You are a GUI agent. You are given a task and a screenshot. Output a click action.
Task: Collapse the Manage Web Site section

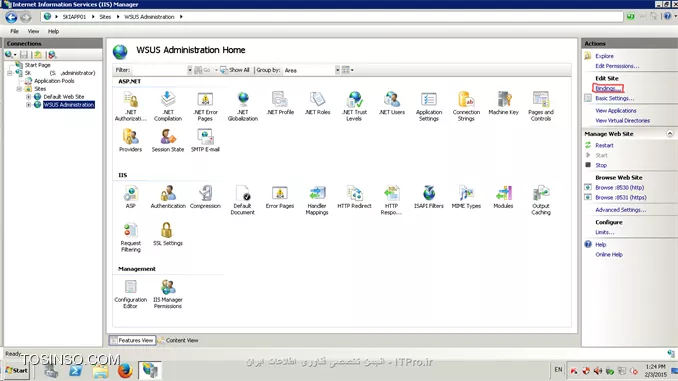pos(670,134)
